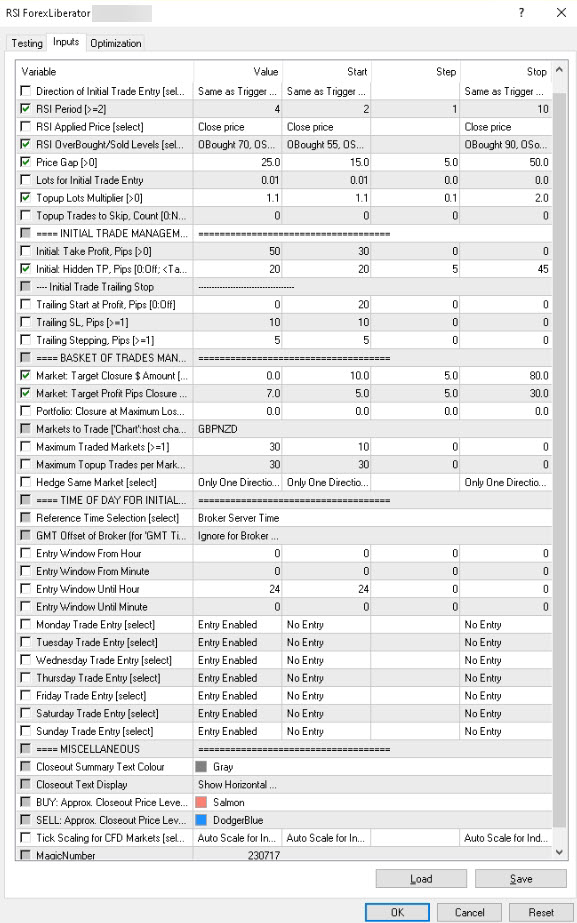Image resolution: width=577 pixels, height=923 pixels.
Task: Select Topup Lots Multiplier Step value 0.1
Action: [x=416, y=198]
